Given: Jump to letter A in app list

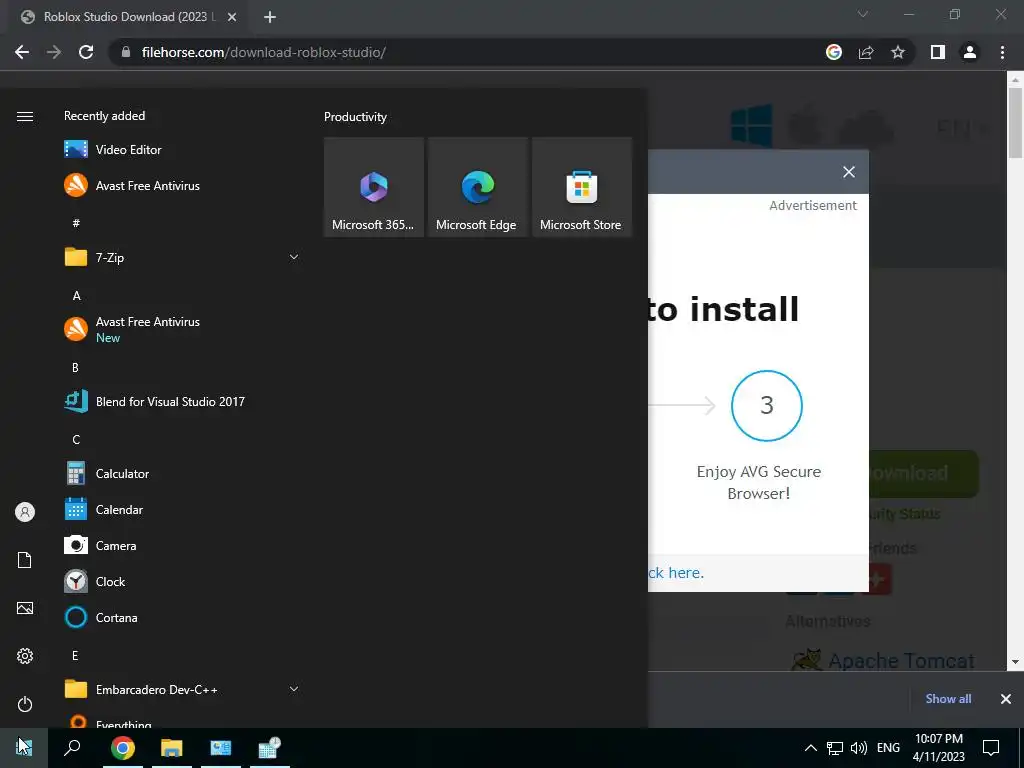Looking at the screenshot, I should coord(76,296).
